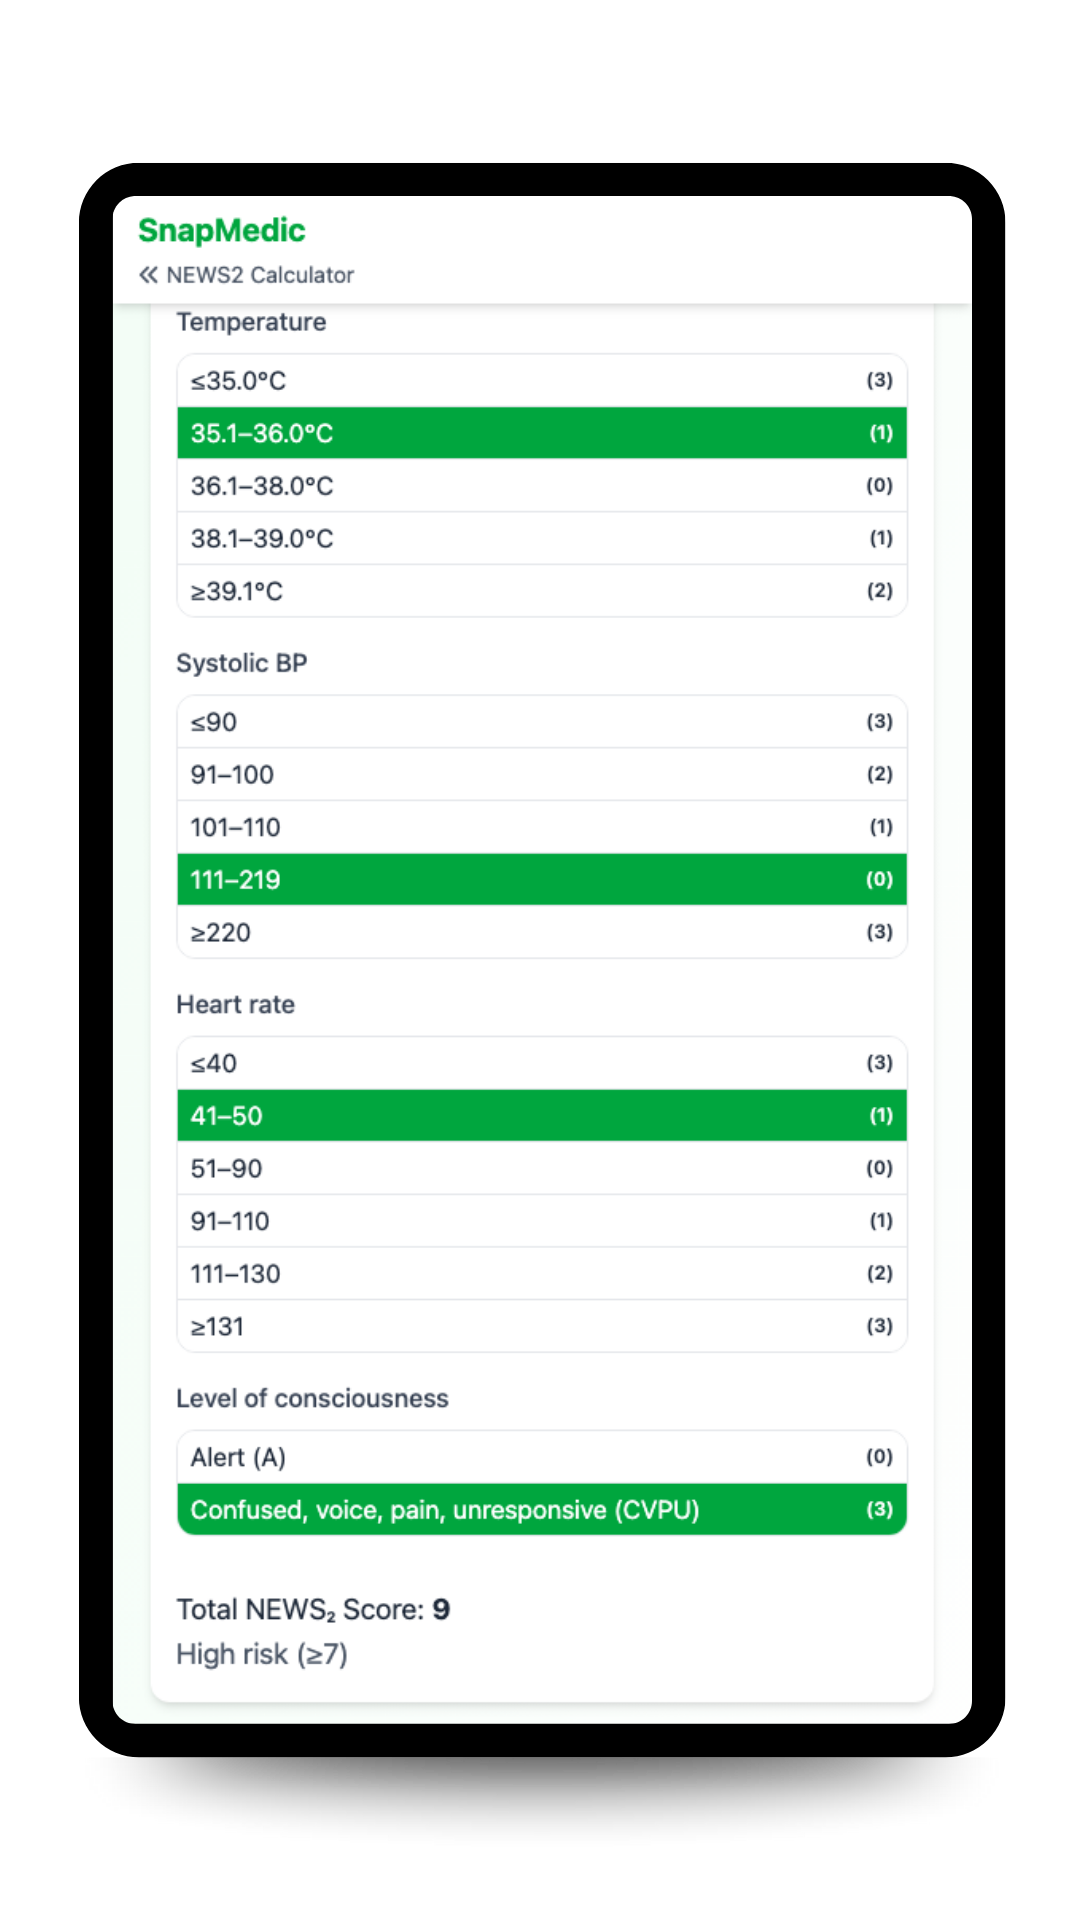Open the SnapMedic home logo
Screen dimensions: 1080x1920
(x=221, y=231)
